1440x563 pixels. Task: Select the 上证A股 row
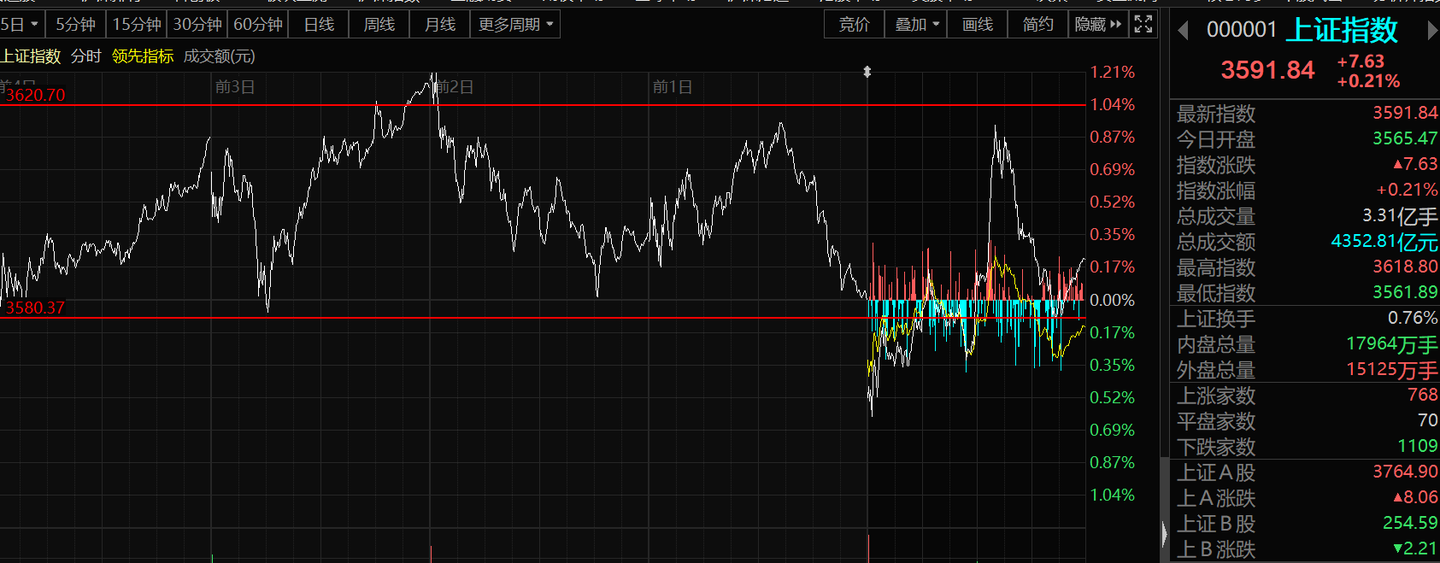click(1305, 473)
